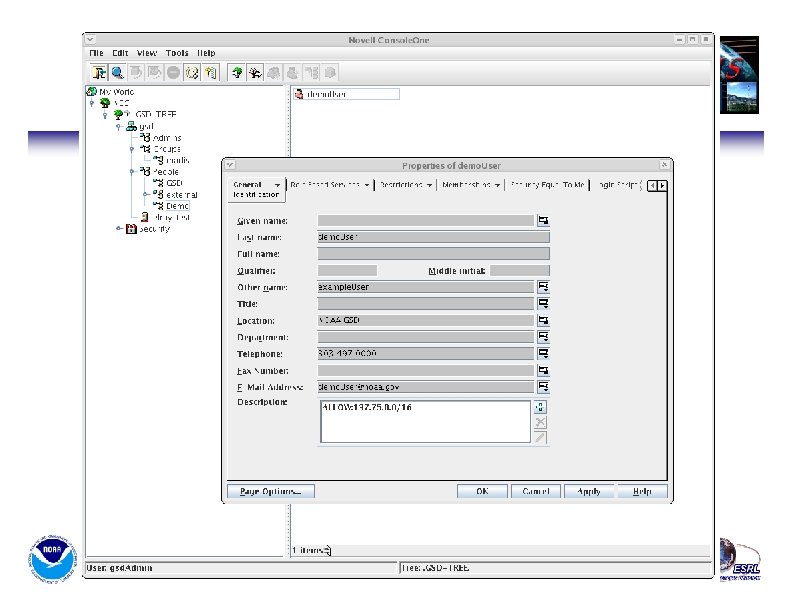Select the Admins container in tree

click(x=167, y=138)
